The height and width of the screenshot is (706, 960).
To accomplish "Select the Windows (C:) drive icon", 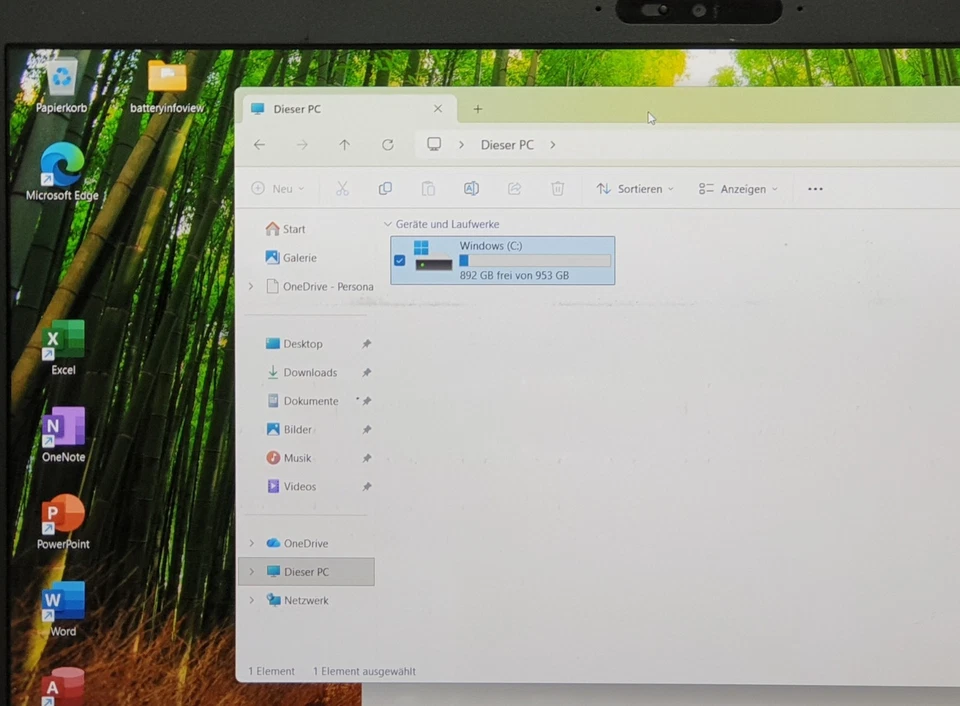I will pyautogui.click(x=433, y=256).
